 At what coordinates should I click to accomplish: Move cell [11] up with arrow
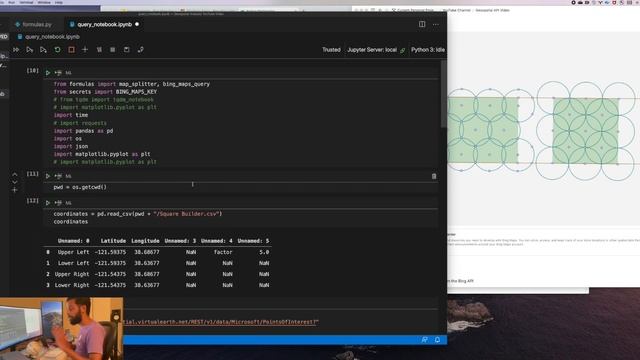click(15, 174)
